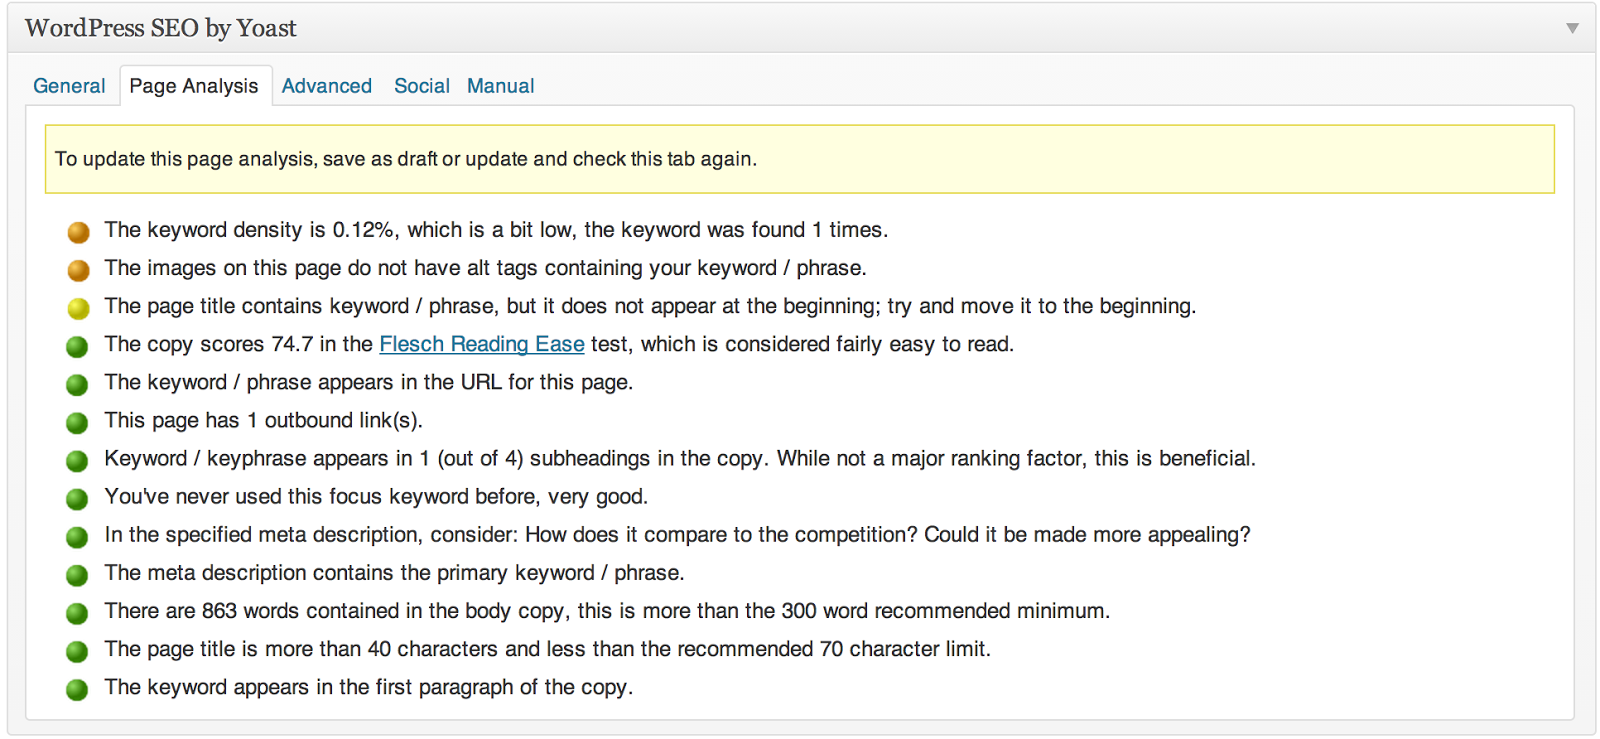Click the line about recommended 70 character limit
Image resolution: width=1600 pixels, height=739 pixels.
click(547, 648)
